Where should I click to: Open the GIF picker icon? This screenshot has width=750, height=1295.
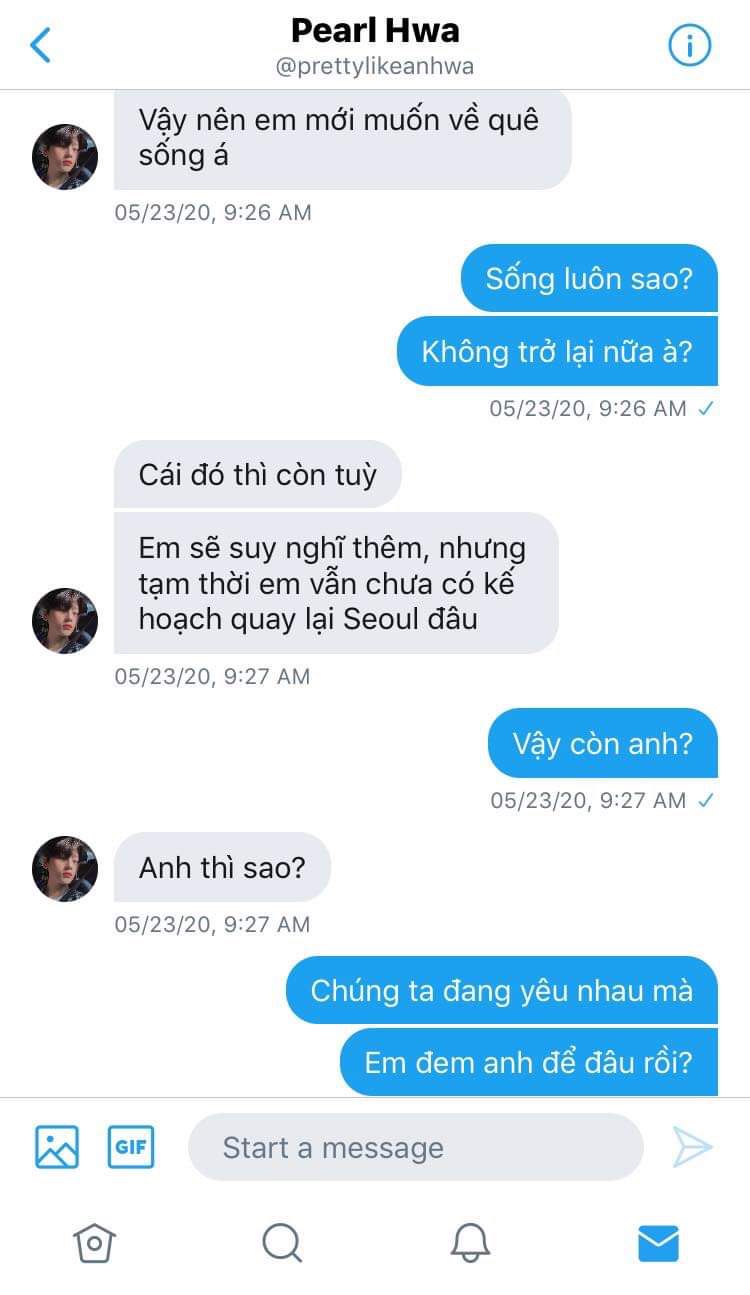[x=131, y=1146]
